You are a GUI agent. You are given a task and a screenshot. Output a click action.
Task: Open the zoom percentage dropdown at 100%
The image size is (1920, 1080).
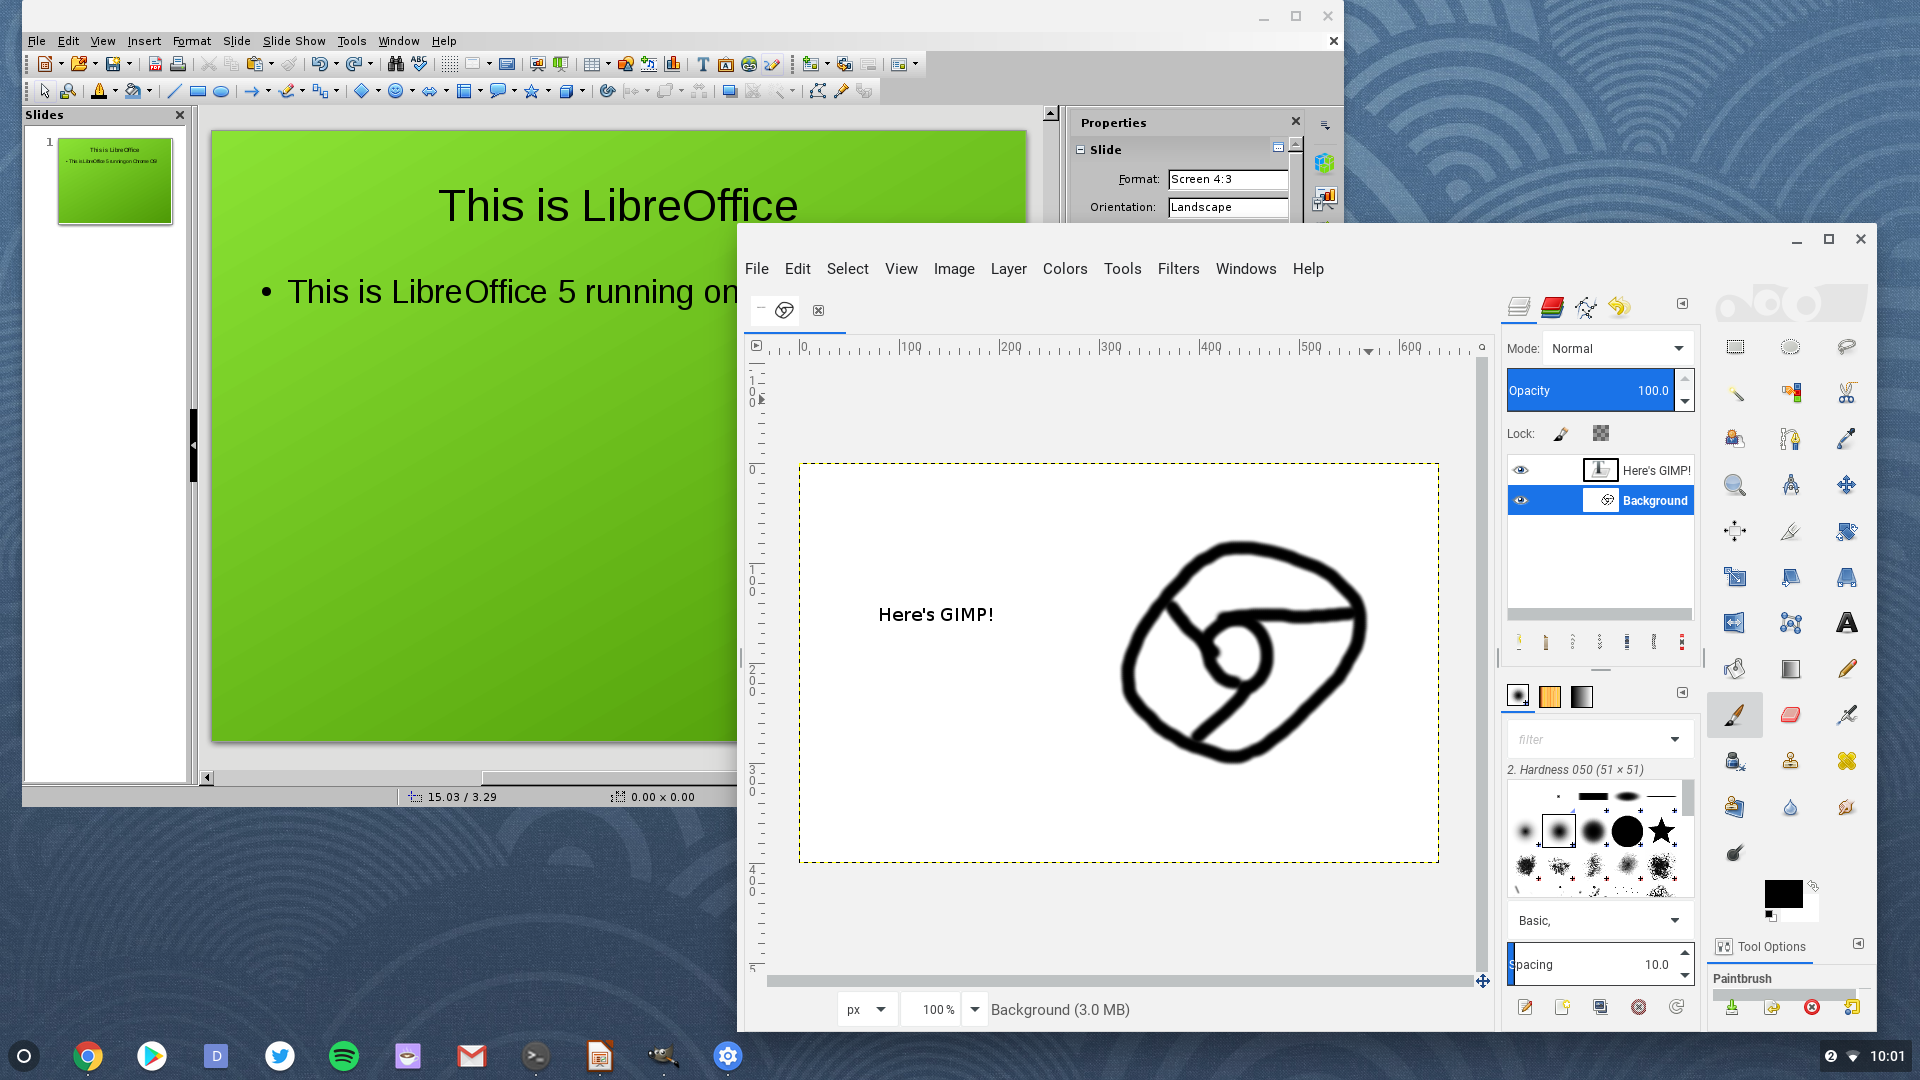[975, 1009]
